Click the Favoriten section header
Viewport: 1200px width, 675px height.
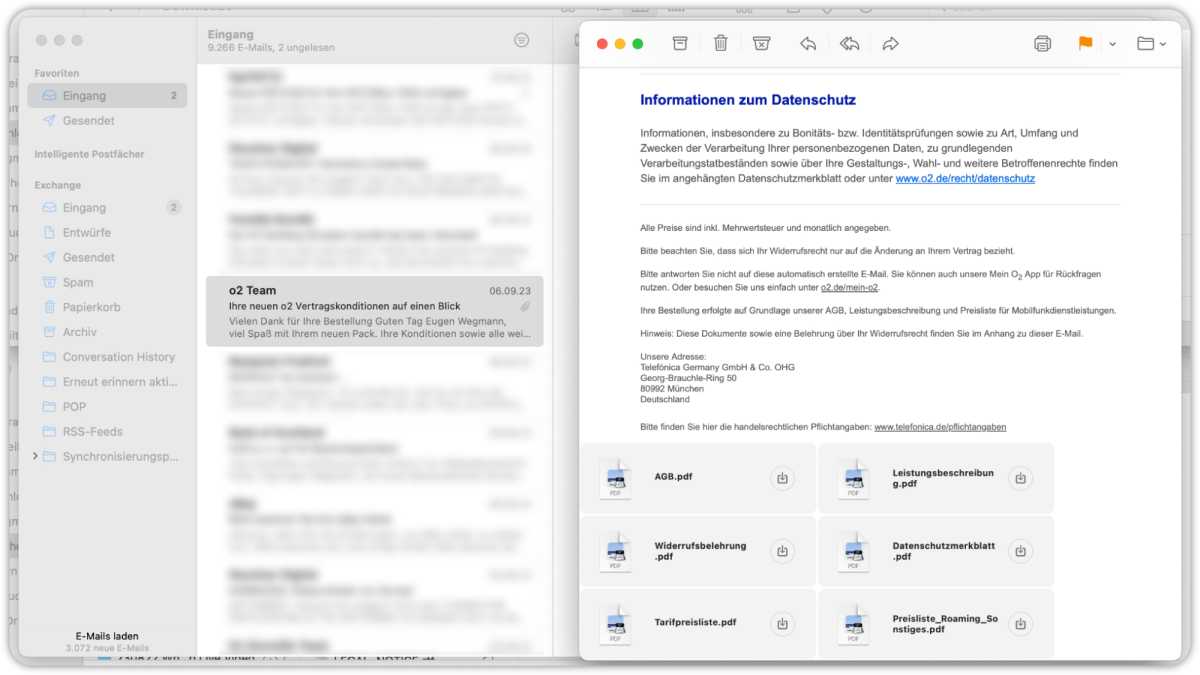click(57, 74)
